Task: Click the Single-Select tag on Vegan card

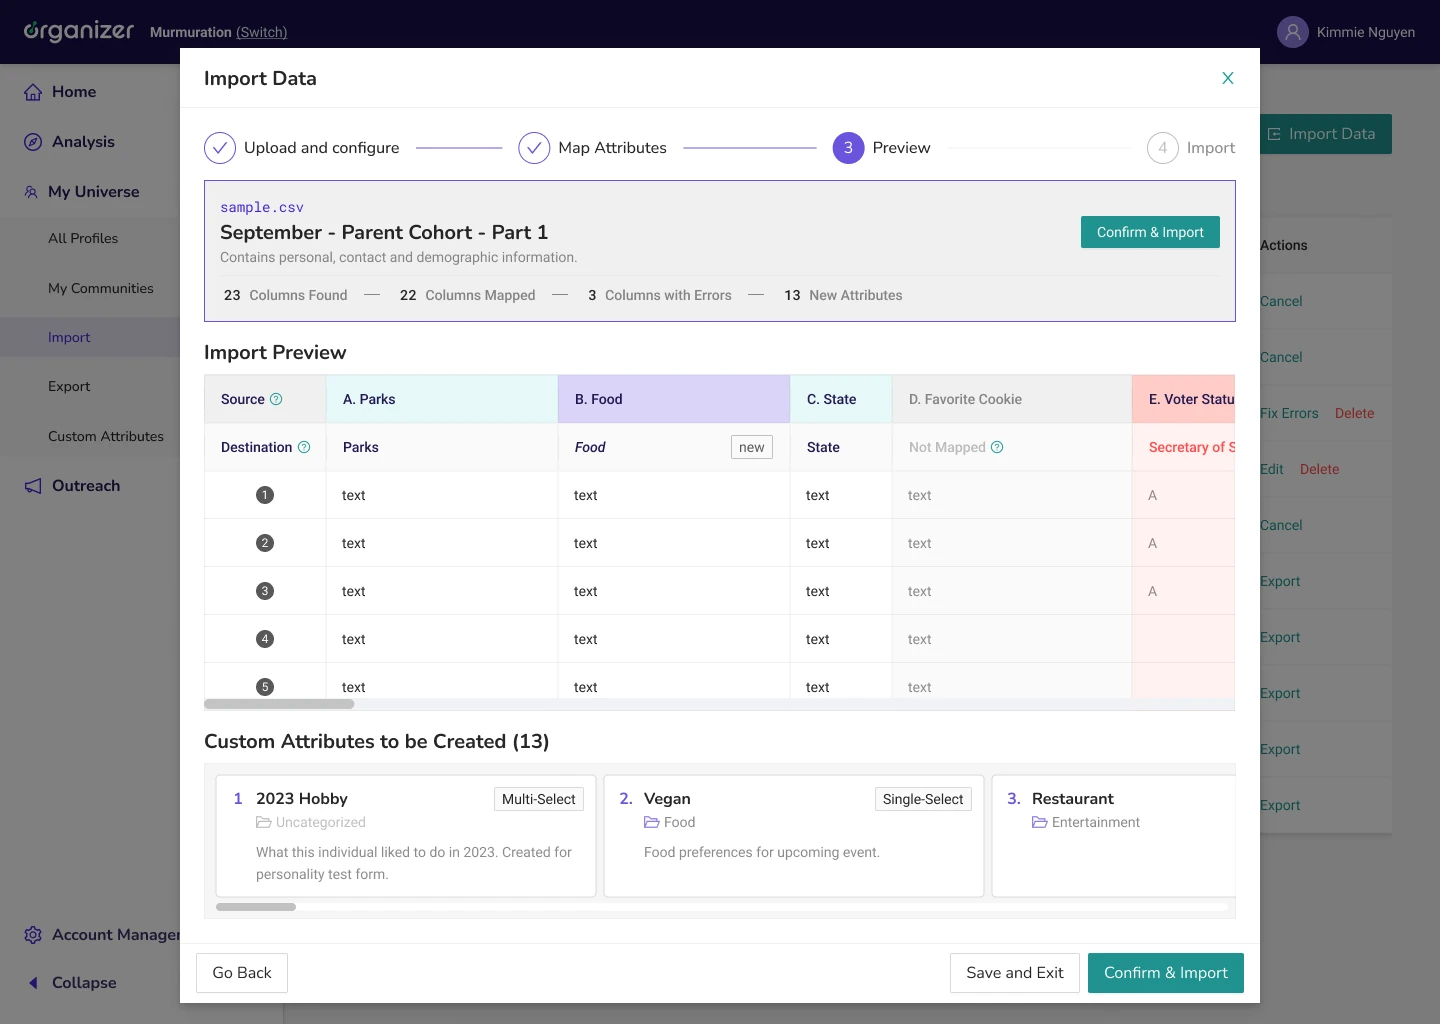Action: (x=923, y=799)
